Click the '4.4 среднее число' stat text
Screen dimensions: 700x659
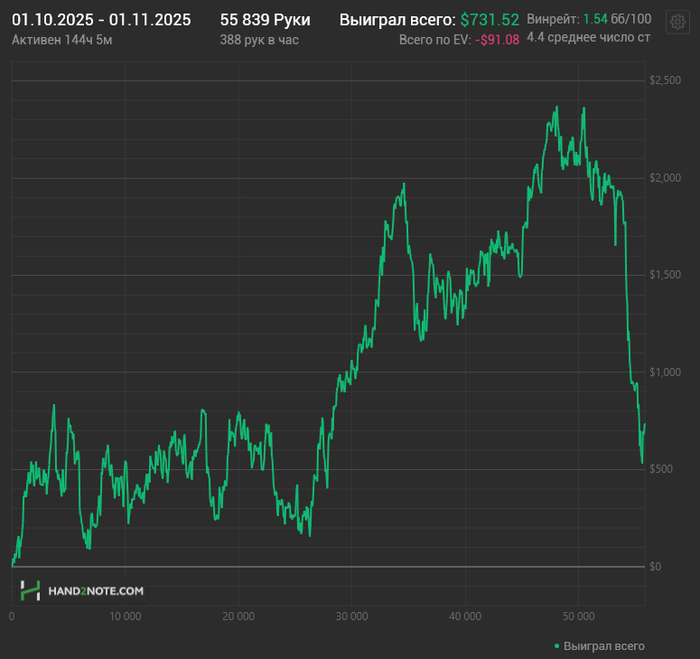[588, 38]
